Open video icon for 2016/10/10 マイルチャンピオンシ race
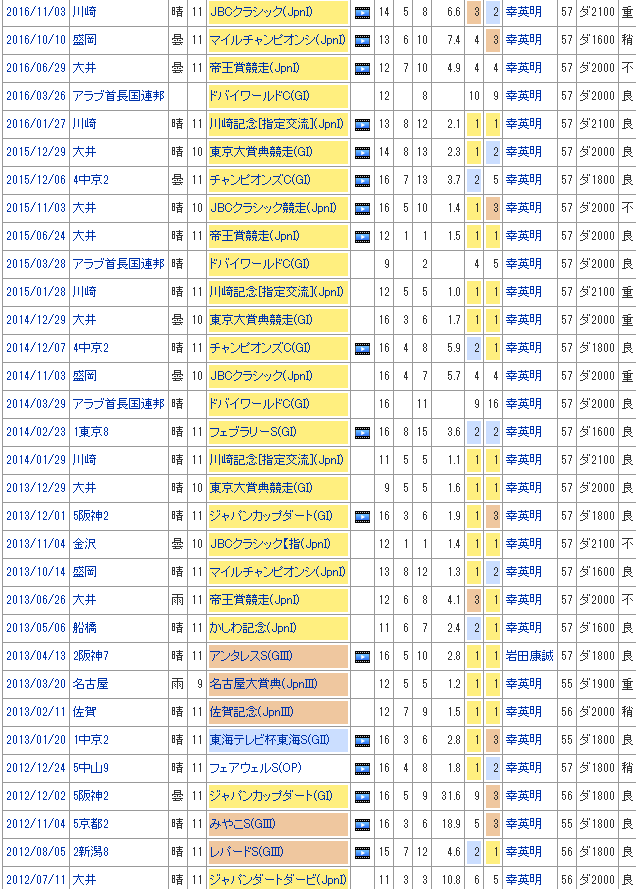The width and height of the screenshot is (636, 889). coord(362,40)
